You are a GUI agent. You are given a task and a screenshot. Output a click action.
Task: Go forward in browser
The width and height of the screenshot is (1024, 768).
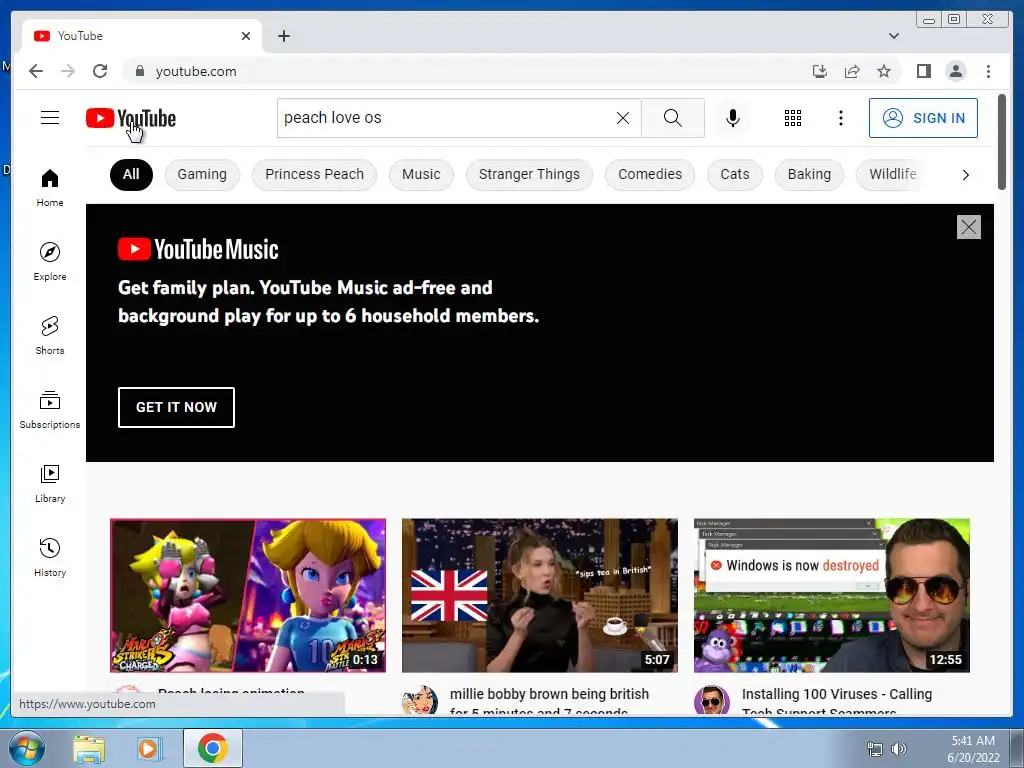(68, 71)
